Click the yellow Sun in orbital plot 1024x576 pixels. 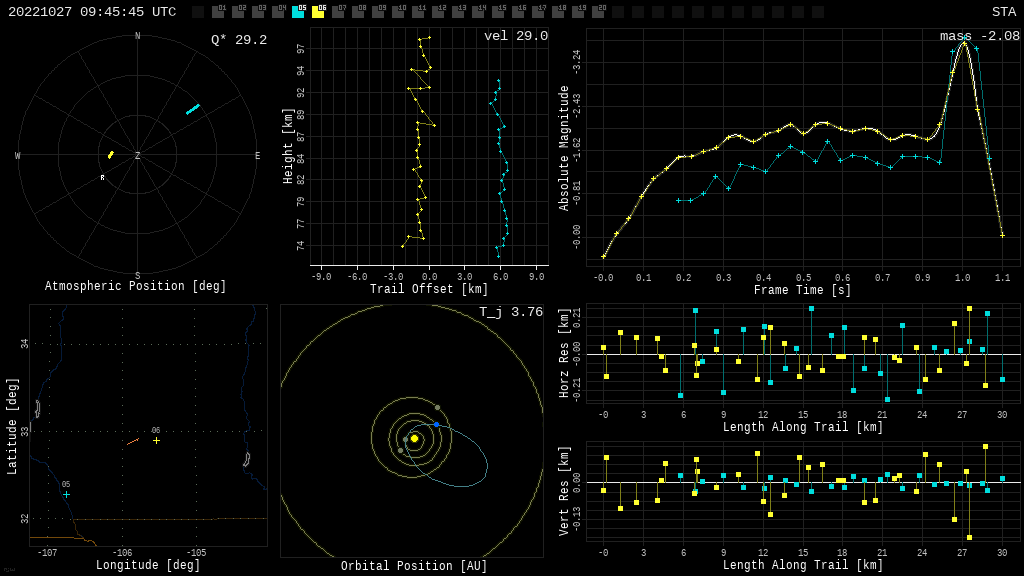pos(414,438)
